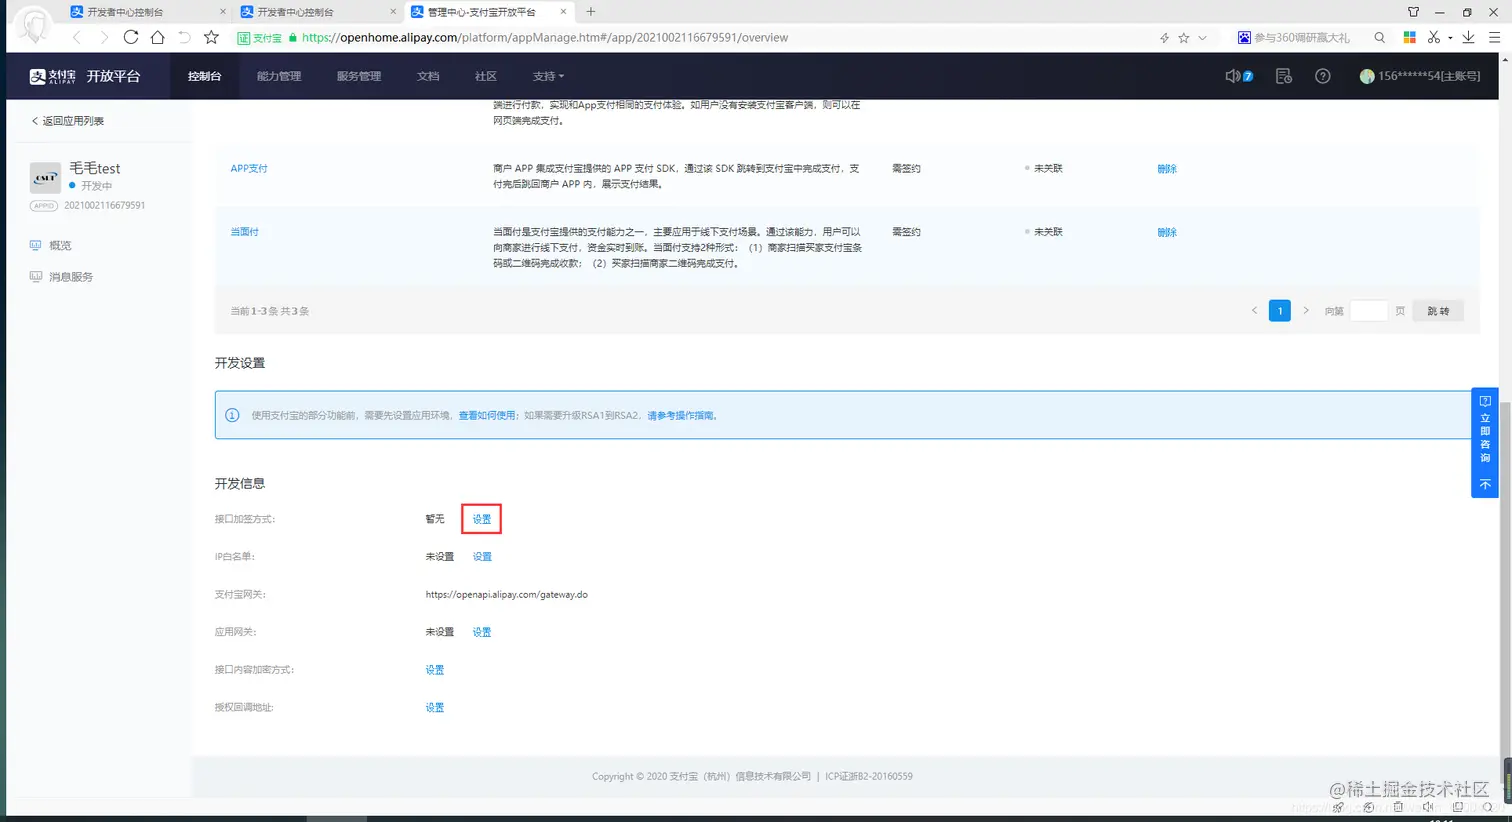This screenshot has height=822, width=1512.
Task: Reload the page with refresh icon
Action: (x=130, y=37)
